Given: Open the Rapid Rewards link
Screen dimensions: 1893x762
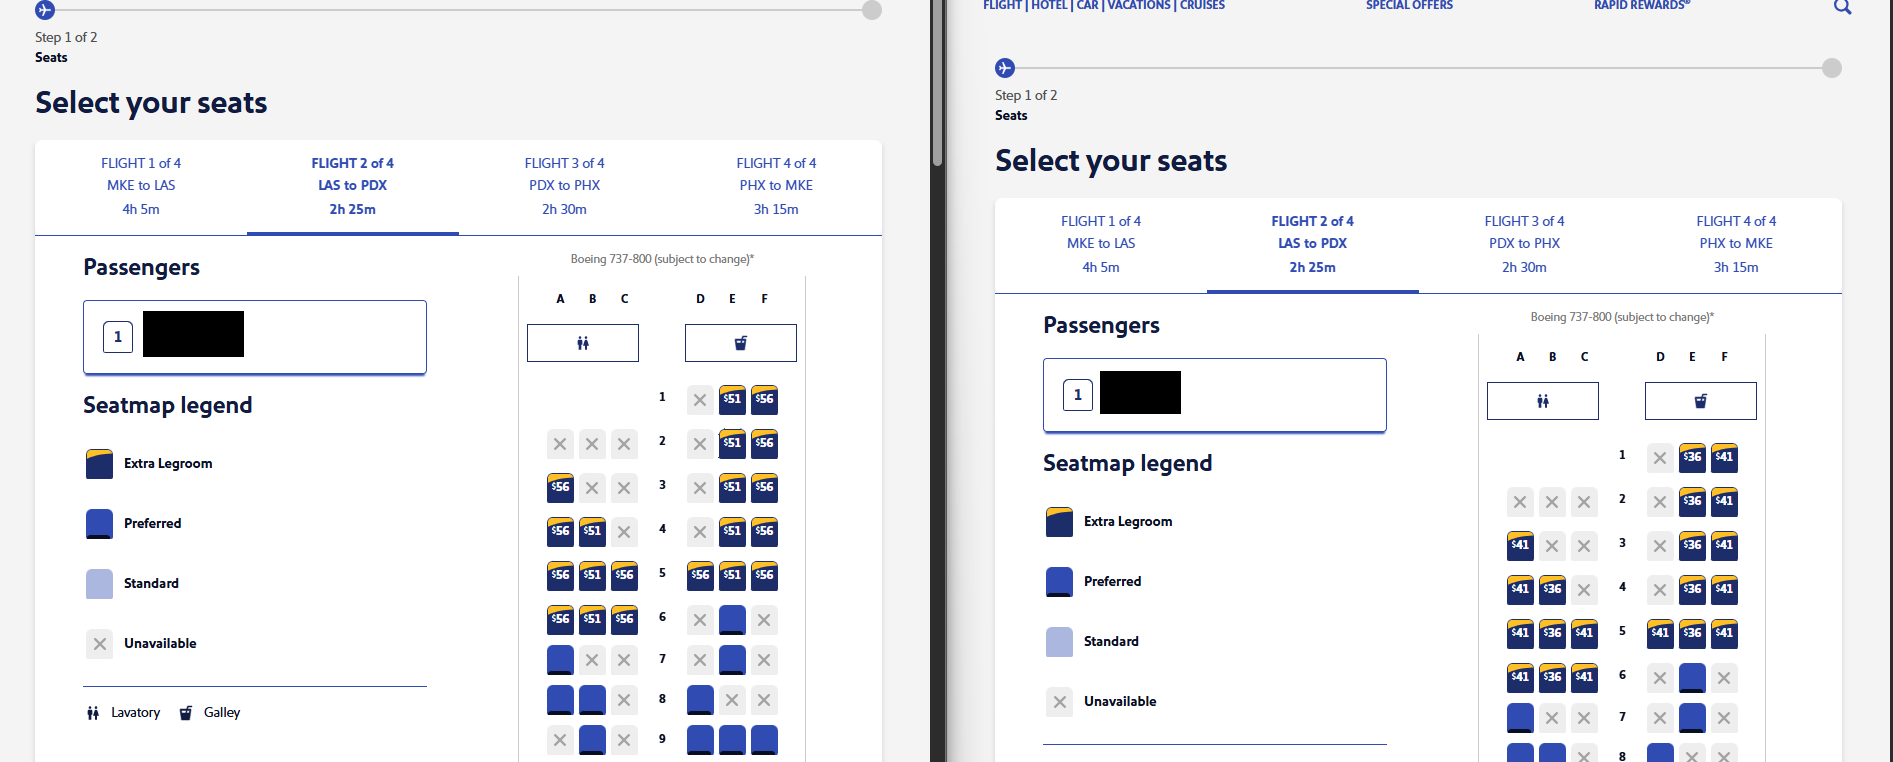Looking at the screenshot, I should (x=1641, y=6).
